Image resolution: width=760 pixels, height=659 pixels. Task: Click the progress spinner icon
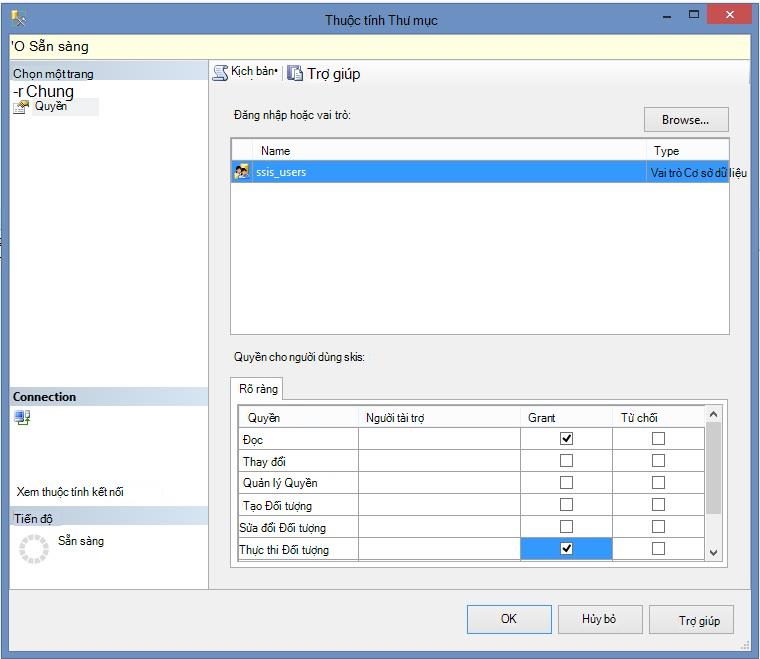34,549
